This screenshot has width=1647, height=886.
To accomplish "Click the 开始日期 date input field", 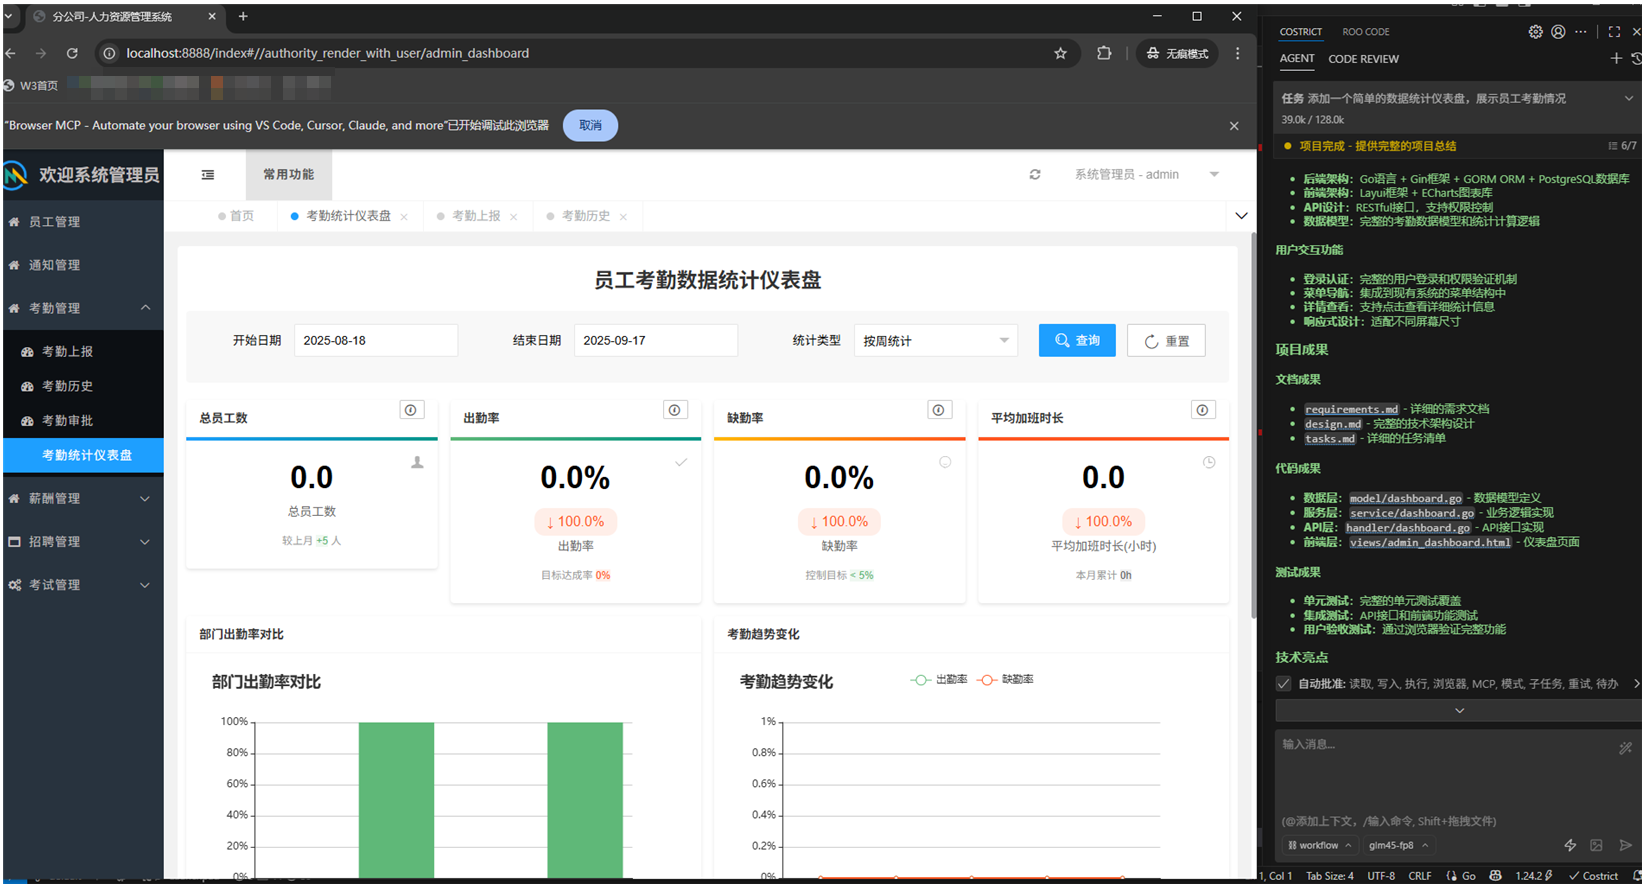I will tap(375, 341).
